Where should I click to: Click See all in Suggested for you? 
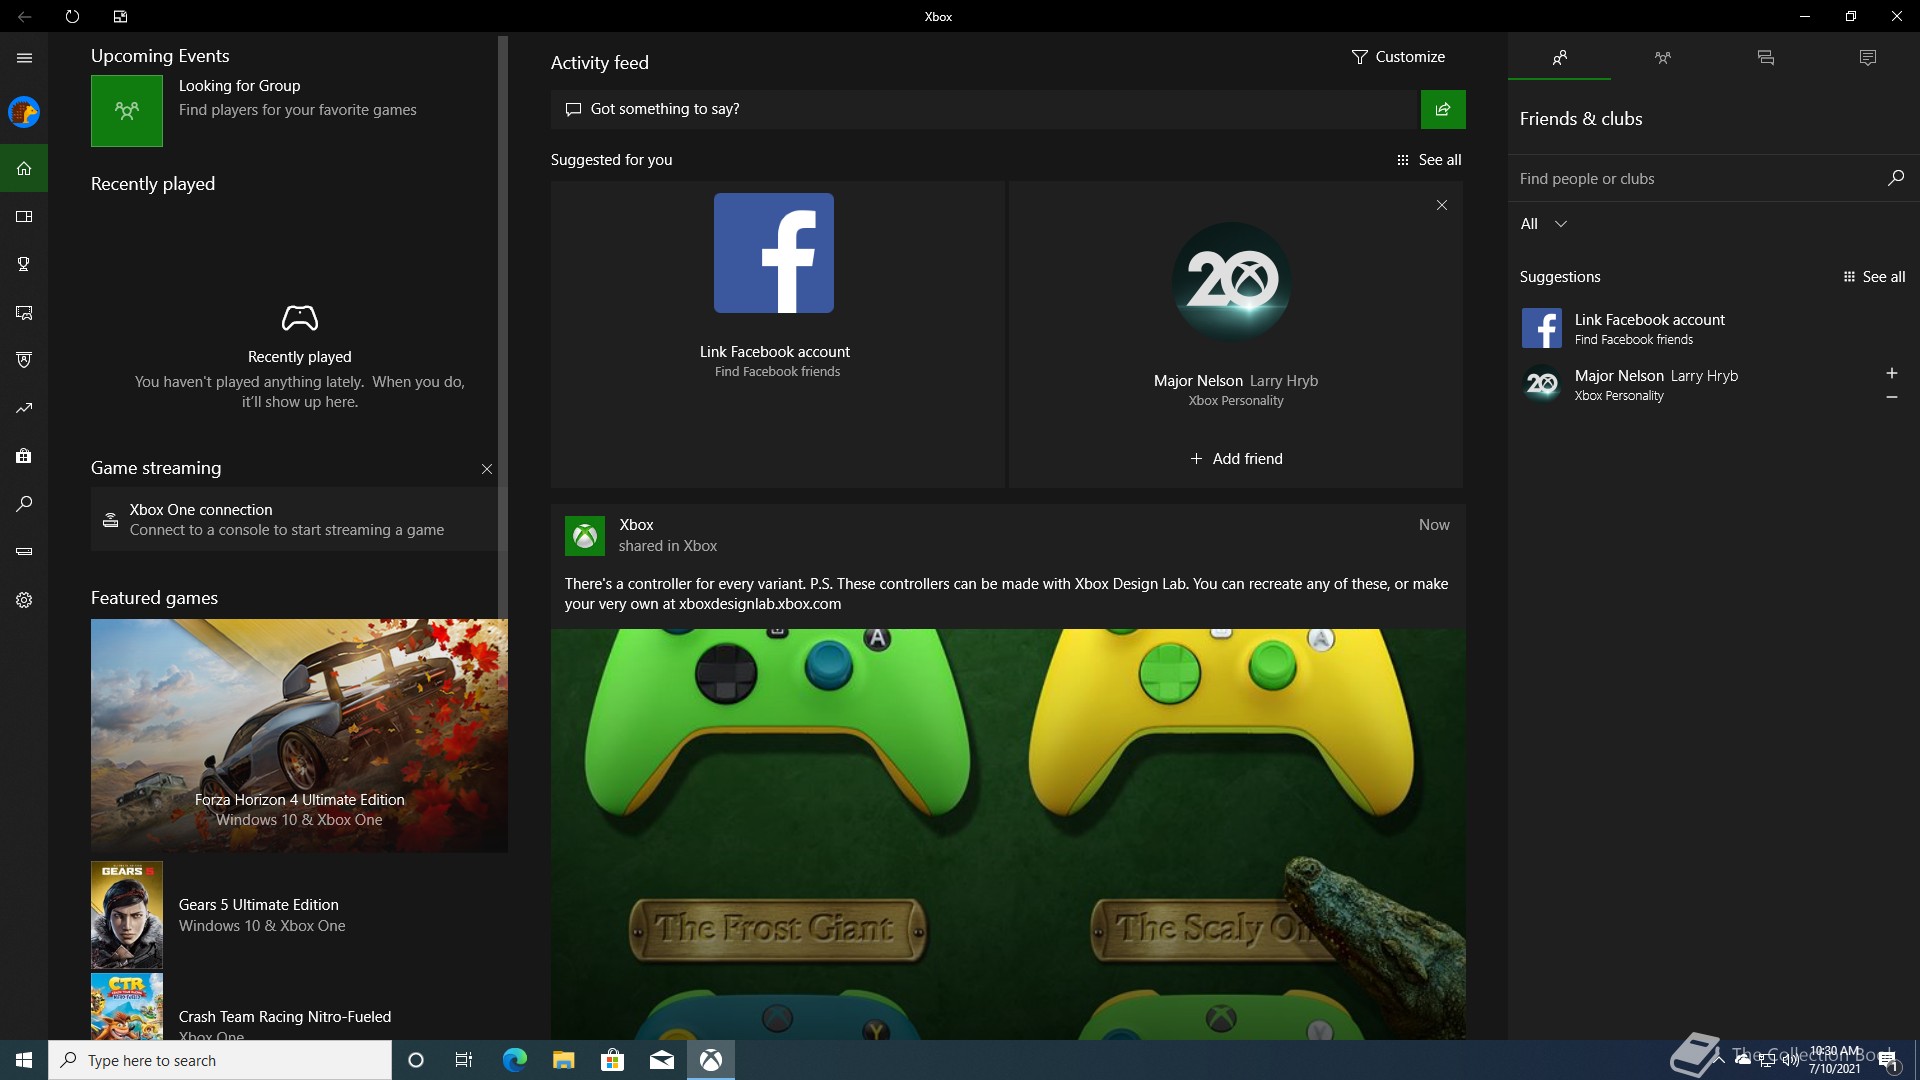coord(1429,160)
